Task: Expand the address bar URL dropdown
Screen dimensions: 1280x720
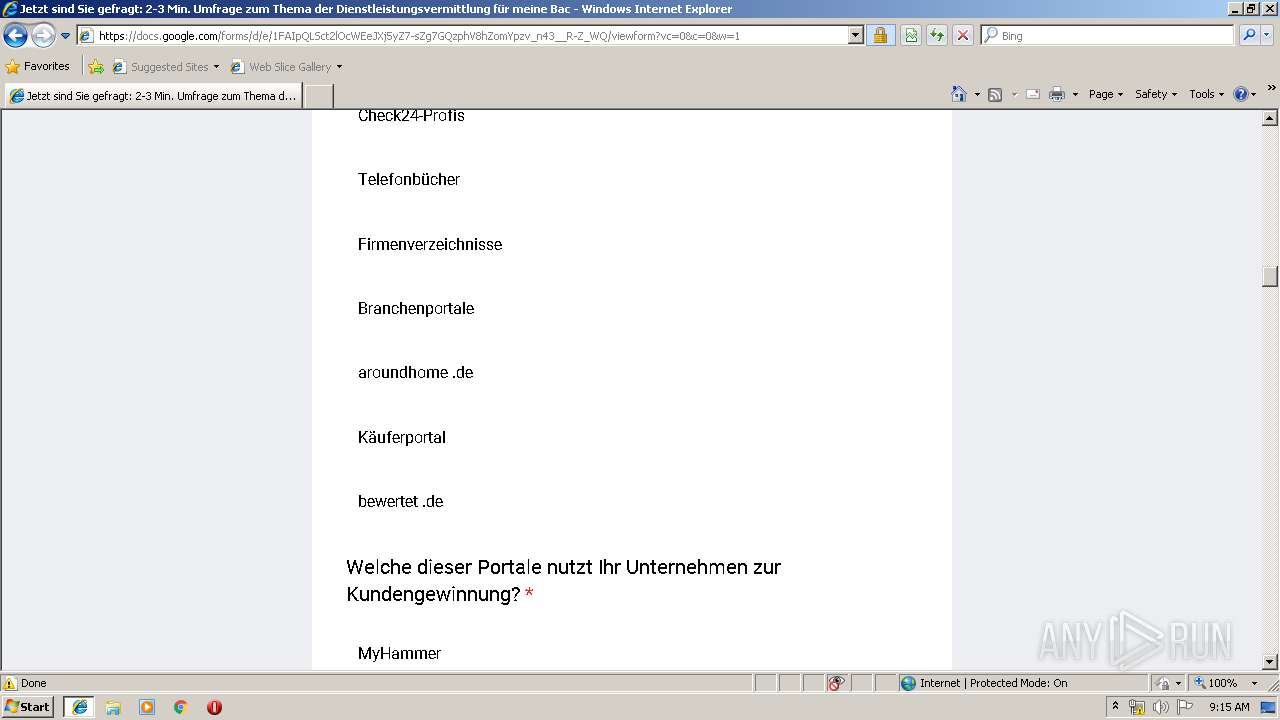Action: point(855,35)
